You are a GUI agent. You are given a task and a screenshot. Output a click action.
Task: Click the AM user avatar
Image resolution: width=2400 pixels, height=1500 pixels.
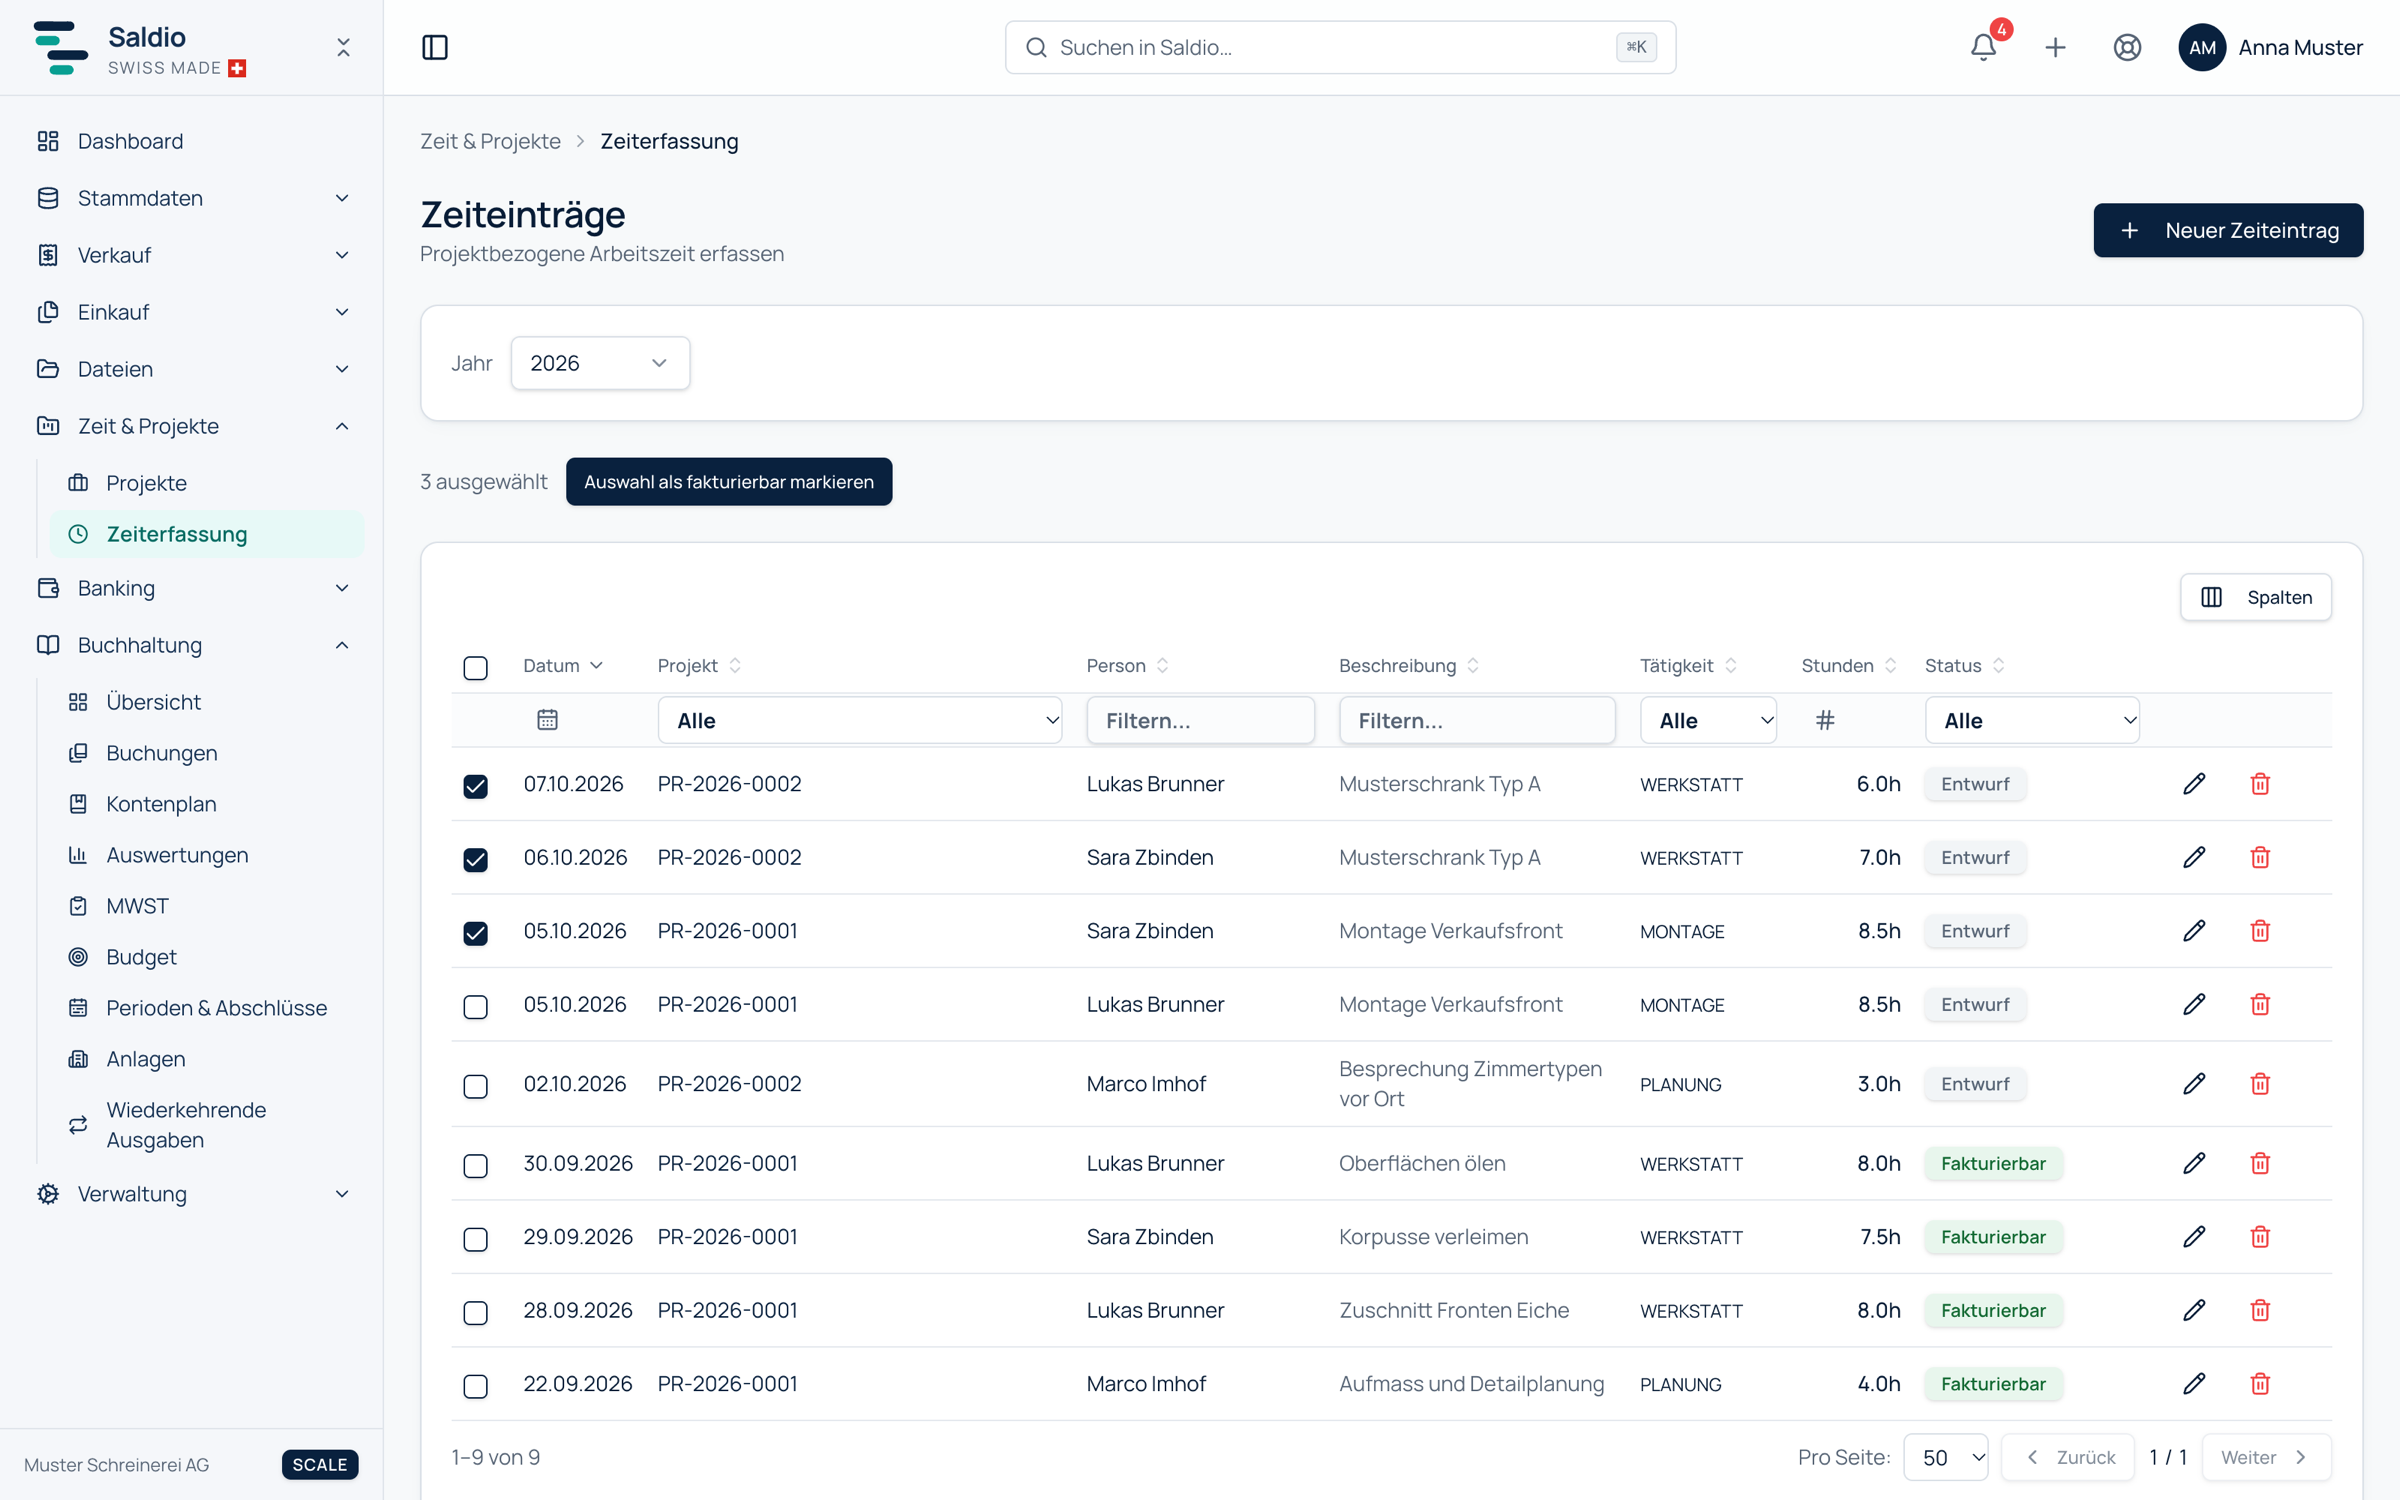click(2201, 47)
